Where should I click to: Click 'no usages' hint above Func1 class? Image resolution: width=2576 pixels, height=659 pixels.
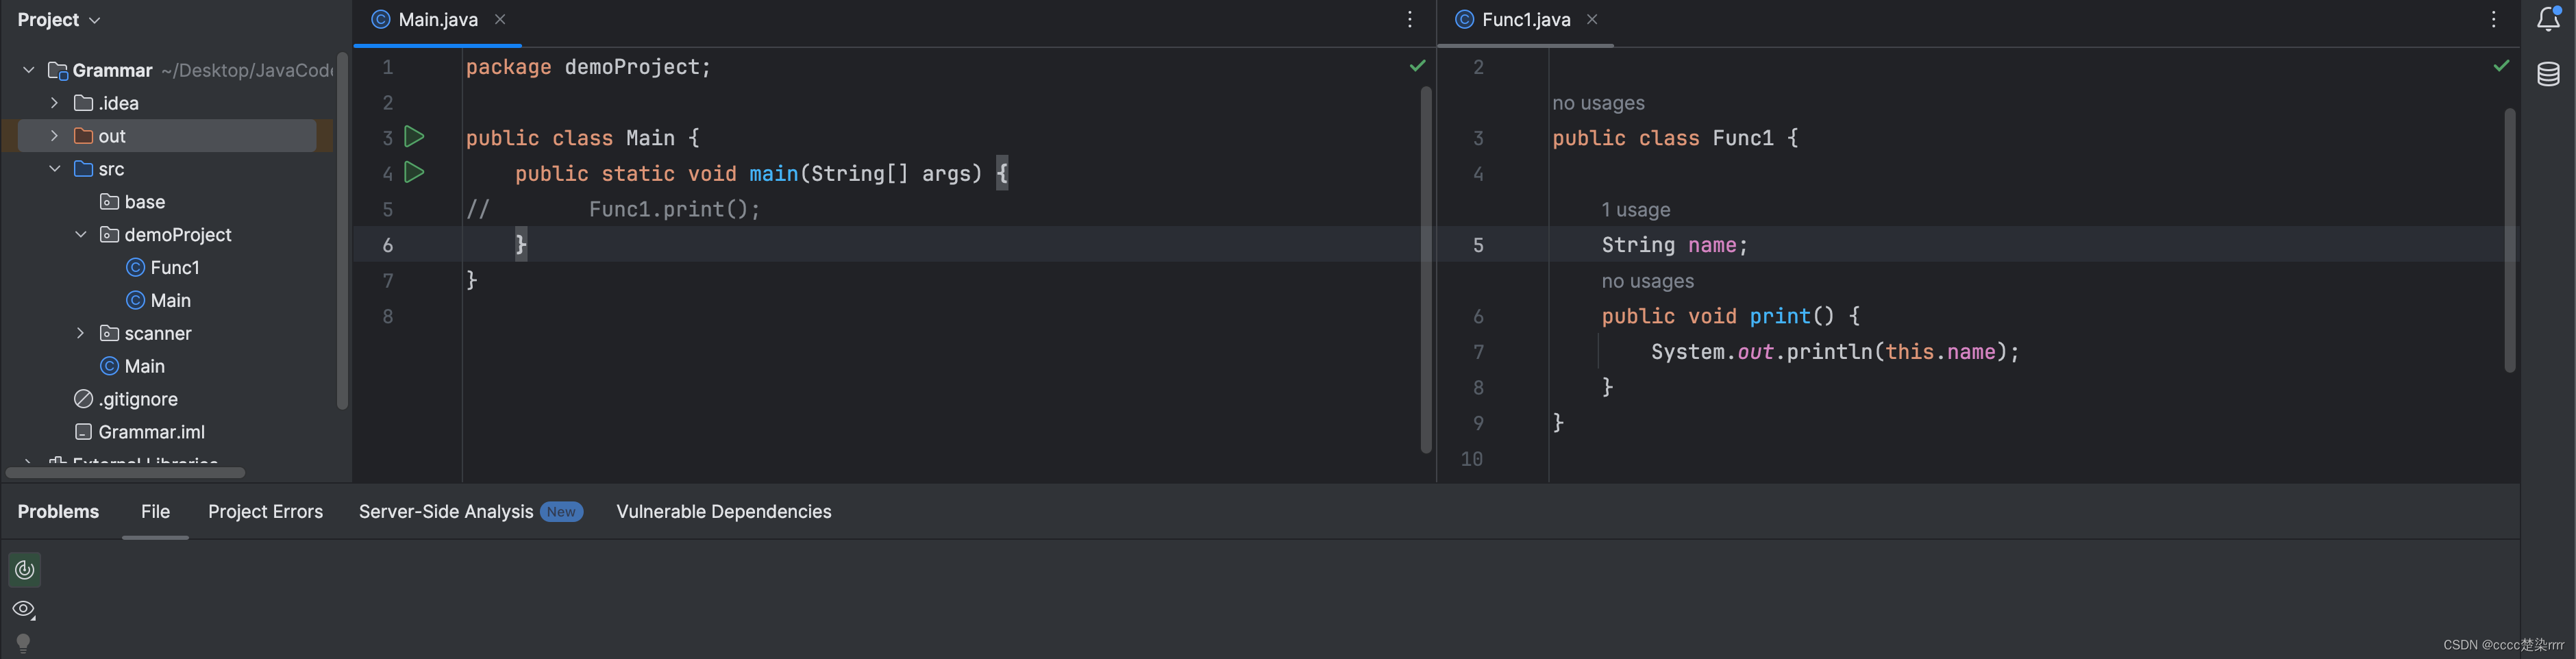coord(1598,103)
